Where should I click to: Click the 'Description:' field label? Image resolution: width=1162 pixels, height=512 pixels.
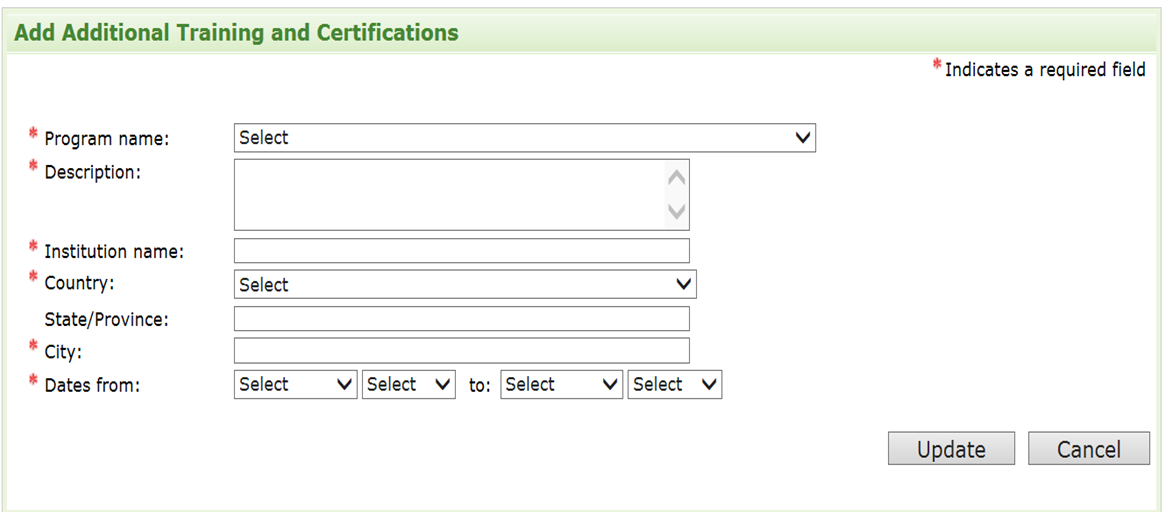[93, 172]
